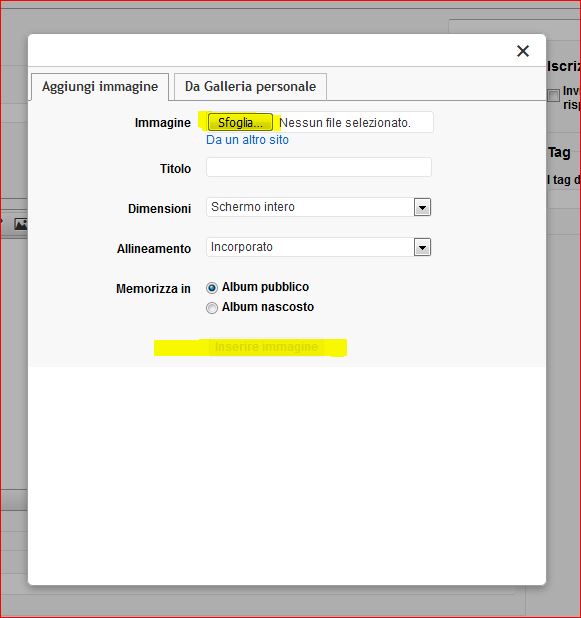581x618 pixels.
Task: Switch to the Aggiungi immagine tab
Action: point(100,87)
